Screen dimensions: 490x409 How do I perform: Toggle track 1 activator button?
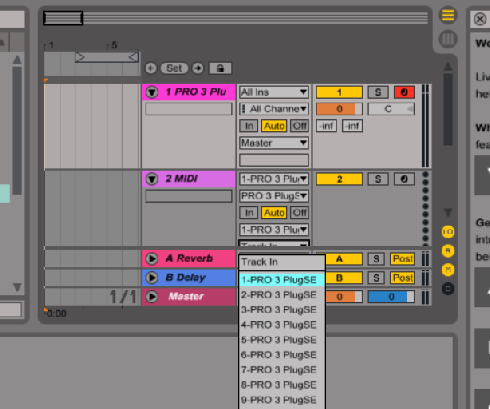[339, 92]
